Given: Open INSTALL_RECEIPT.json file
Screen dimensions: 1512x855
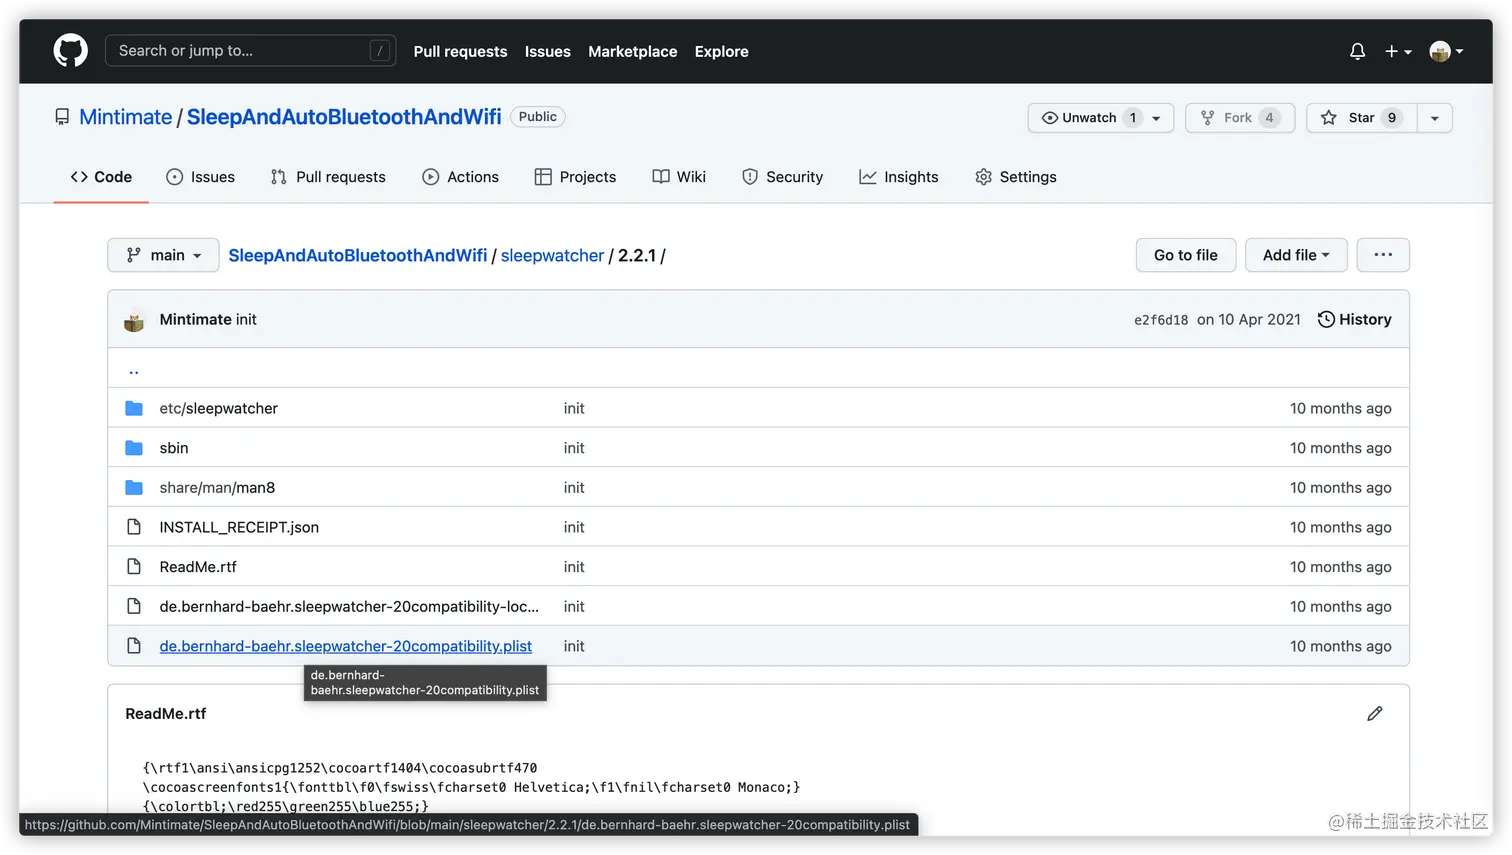Looking at the screenshot, I should pos(239,527).
